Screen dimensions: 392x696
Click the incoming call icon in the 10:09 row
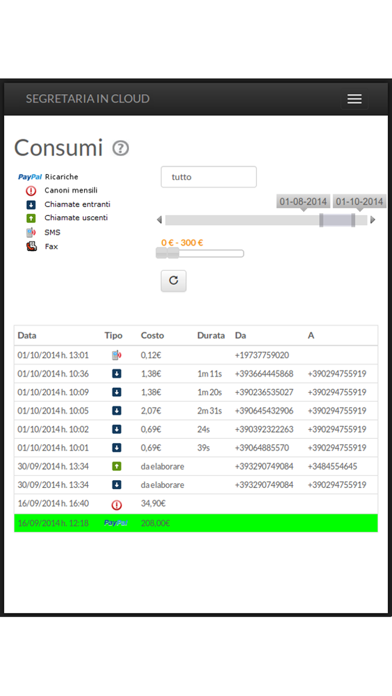coord(116,392)
